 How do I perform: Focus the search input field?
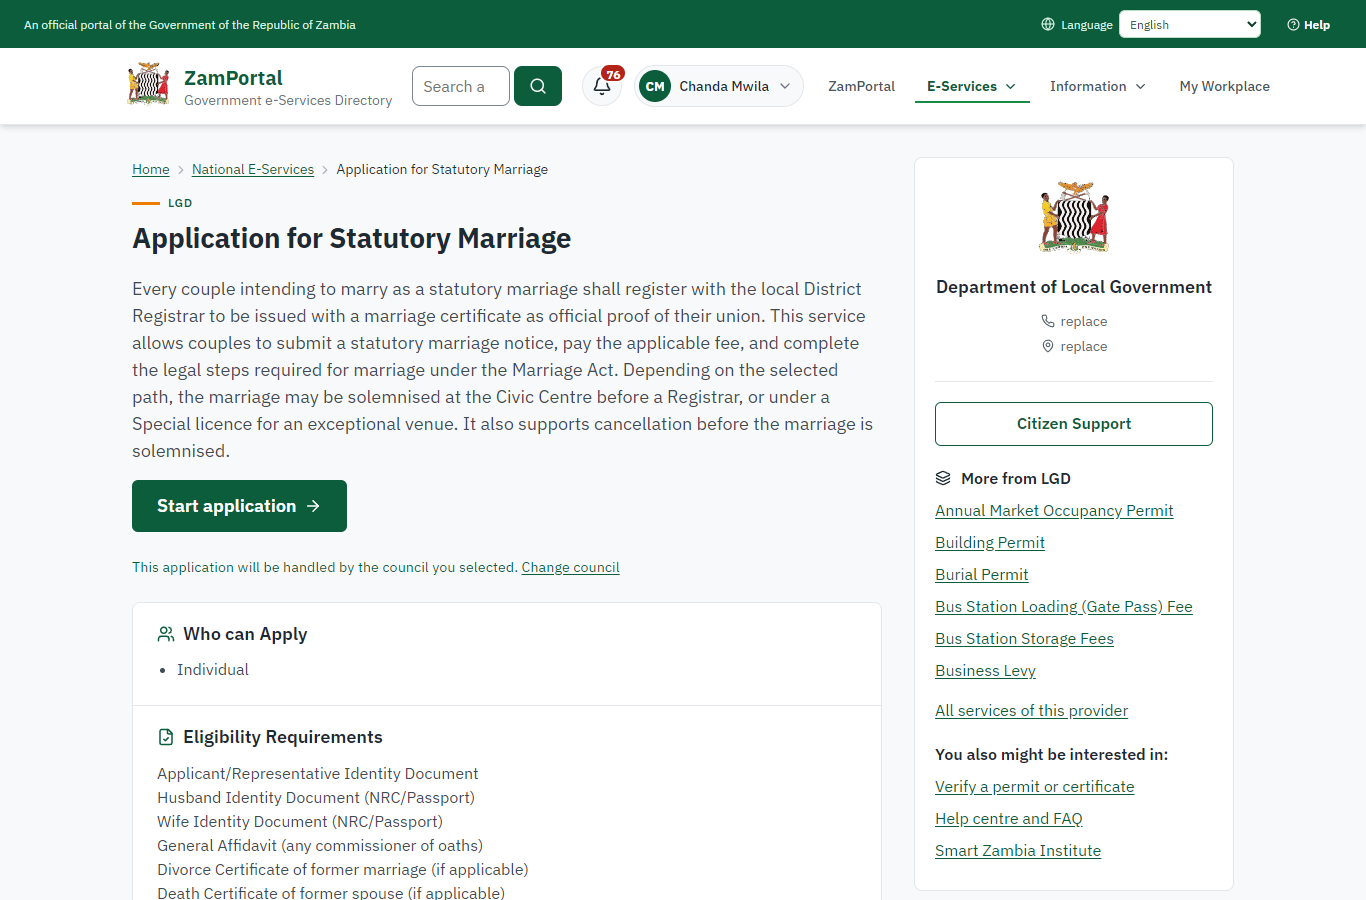pos(461,86)
